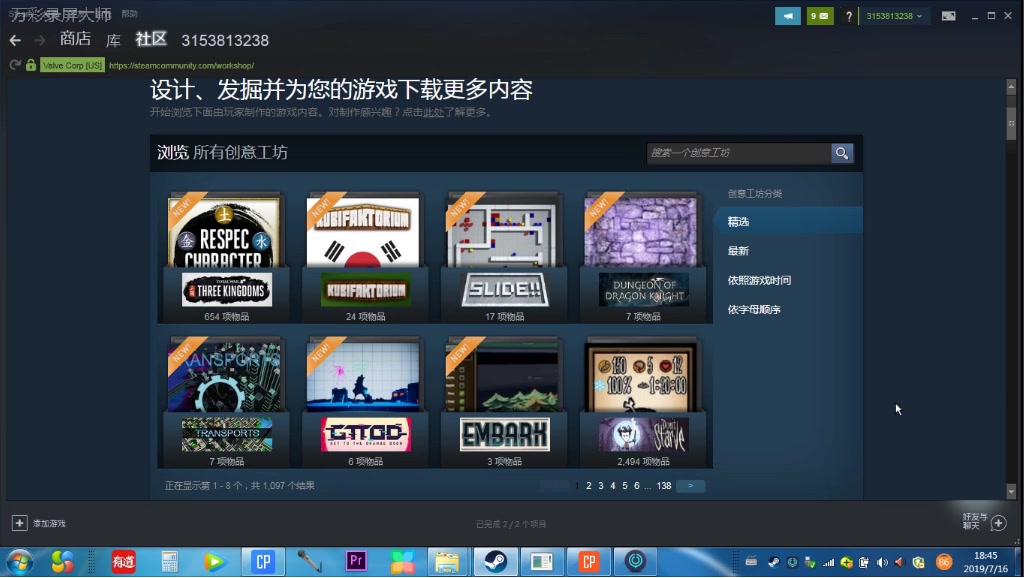Open Adobe Premiere Pro from the taskbar

click(x=355, y=562)
